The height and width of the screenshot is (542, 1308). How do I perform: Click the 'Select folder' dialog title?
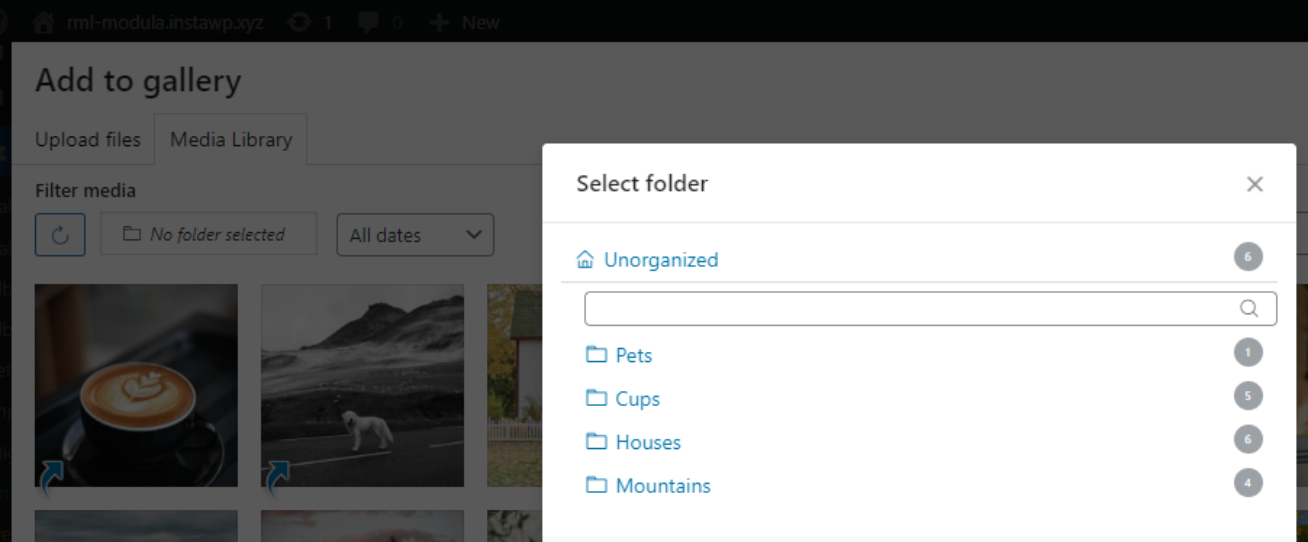[x=642, y=184]
